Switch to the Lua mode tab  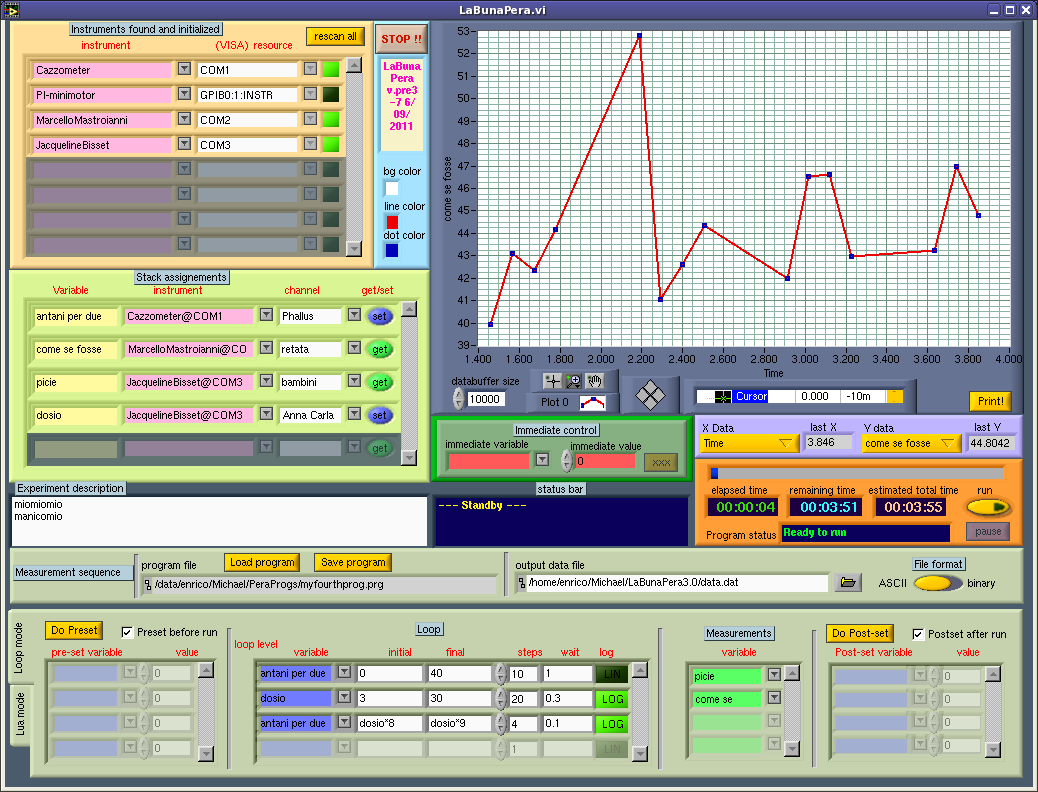click(x=21, y=712)
